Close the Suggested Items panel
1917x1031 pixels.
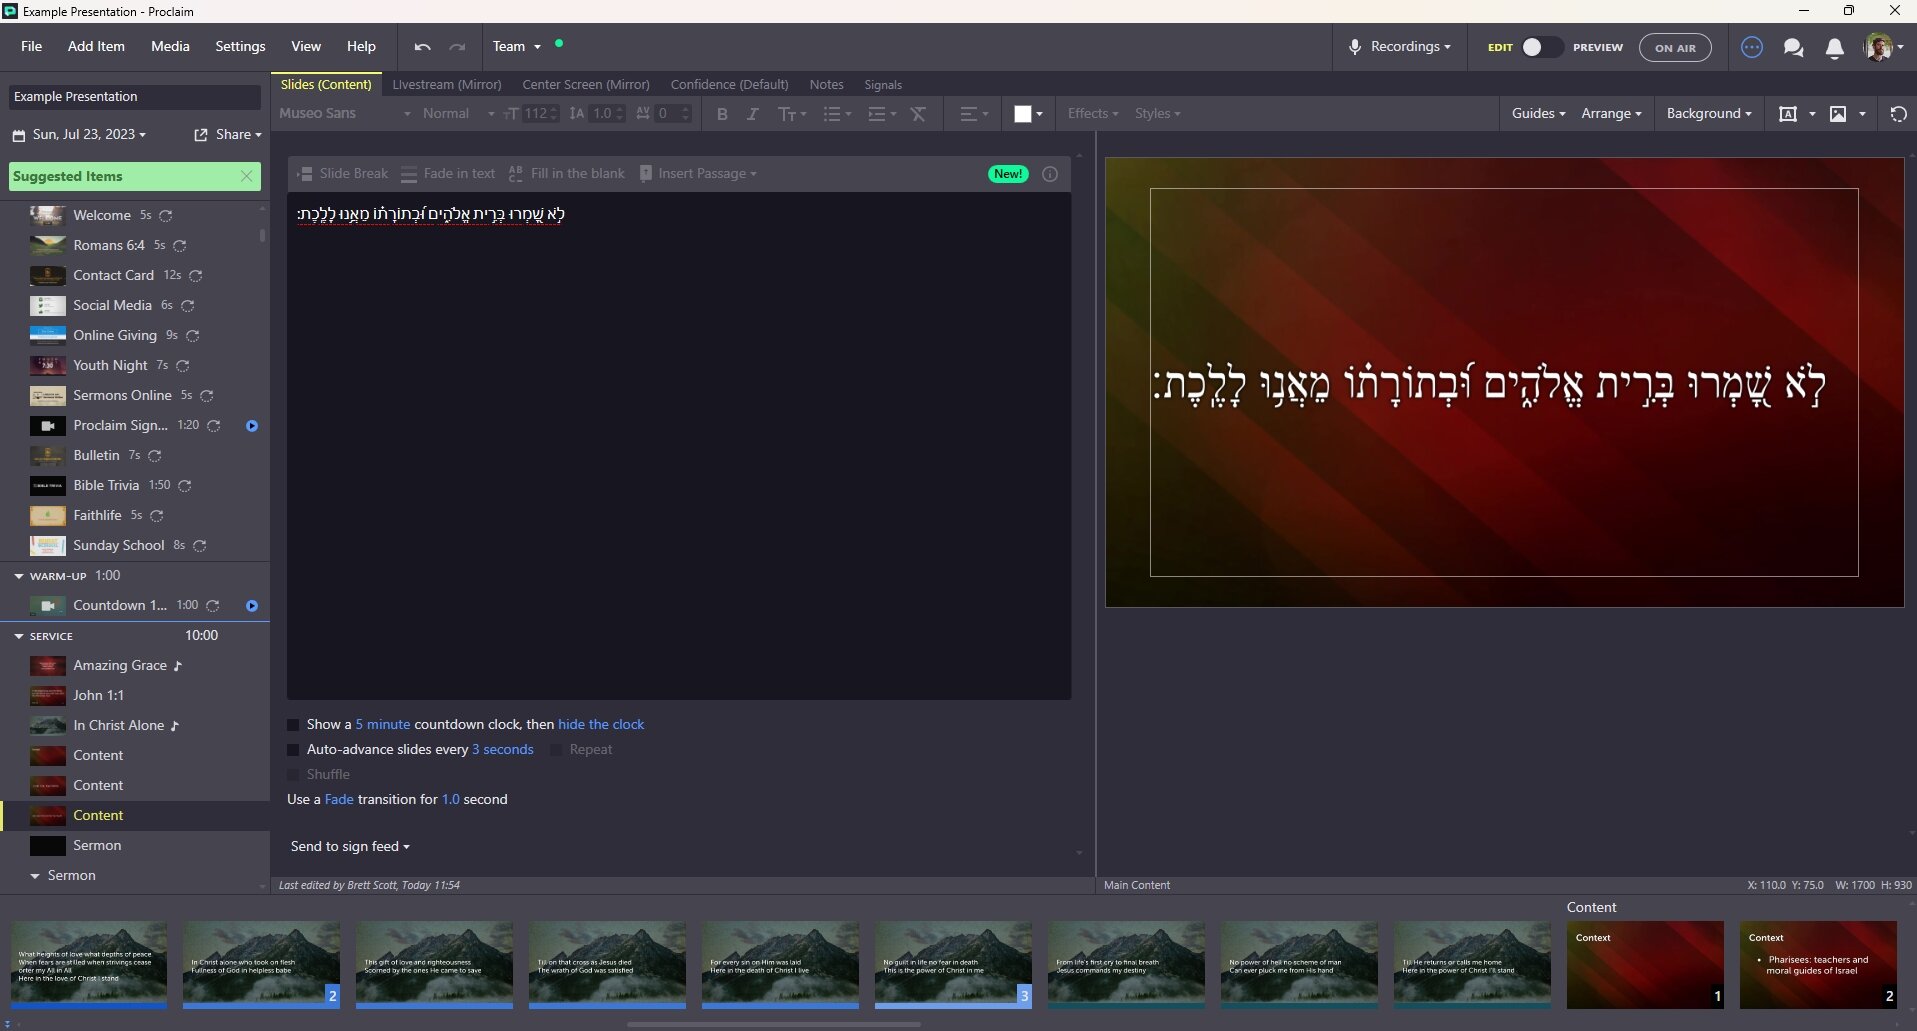point(247,177)
